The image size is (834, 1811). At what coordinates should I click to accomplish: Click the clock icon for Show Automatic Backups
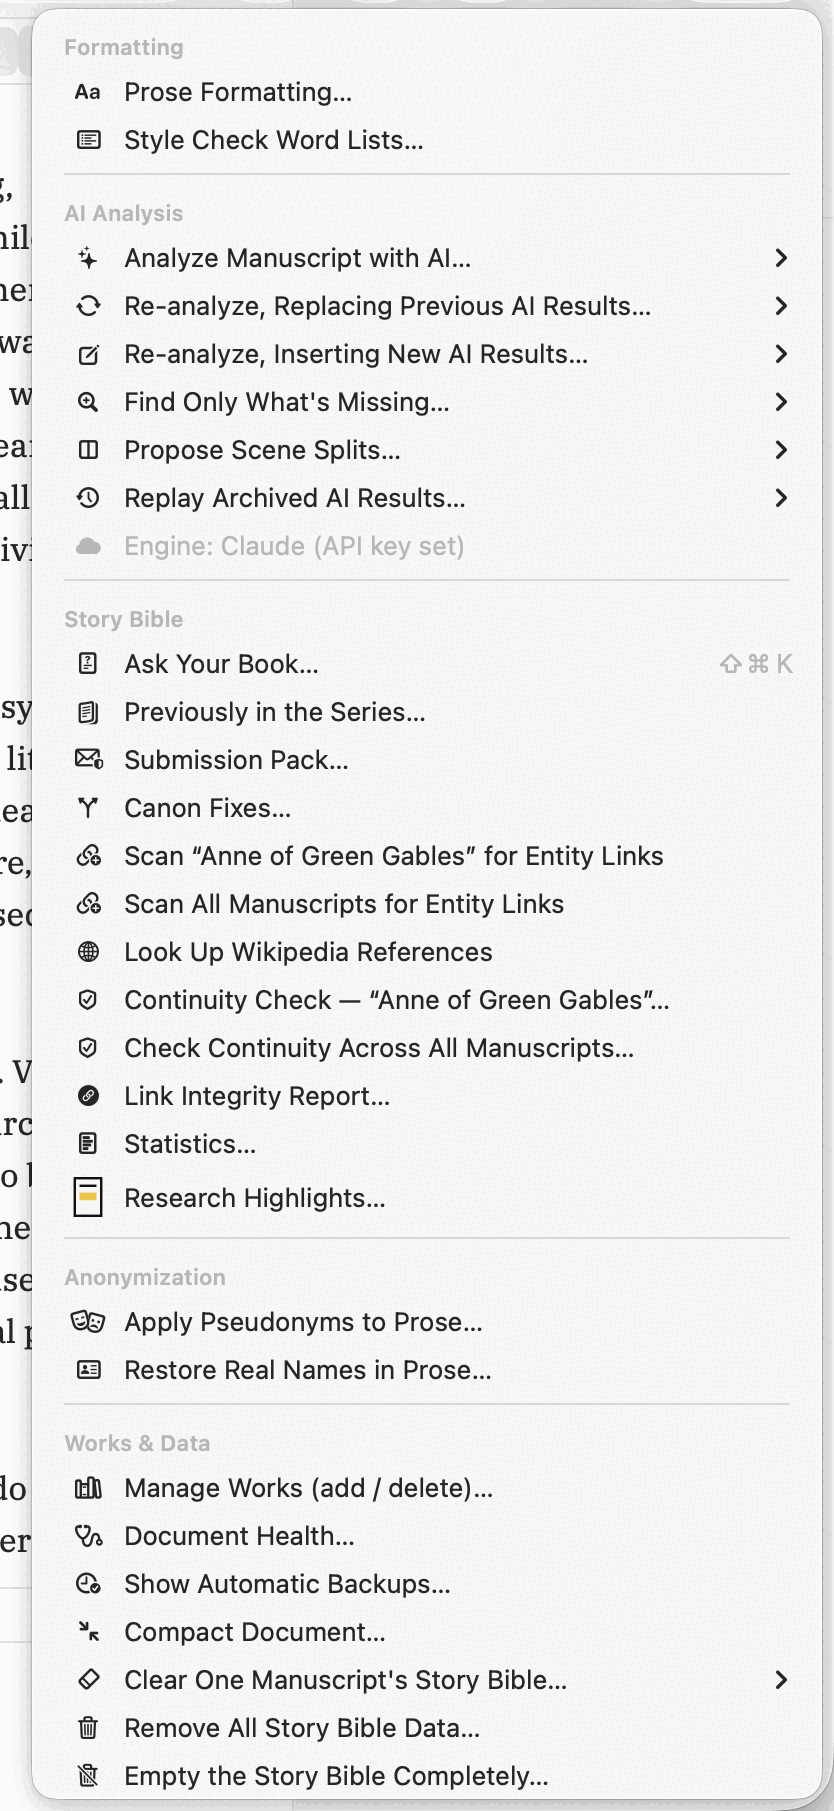[x=88, y=1584]
